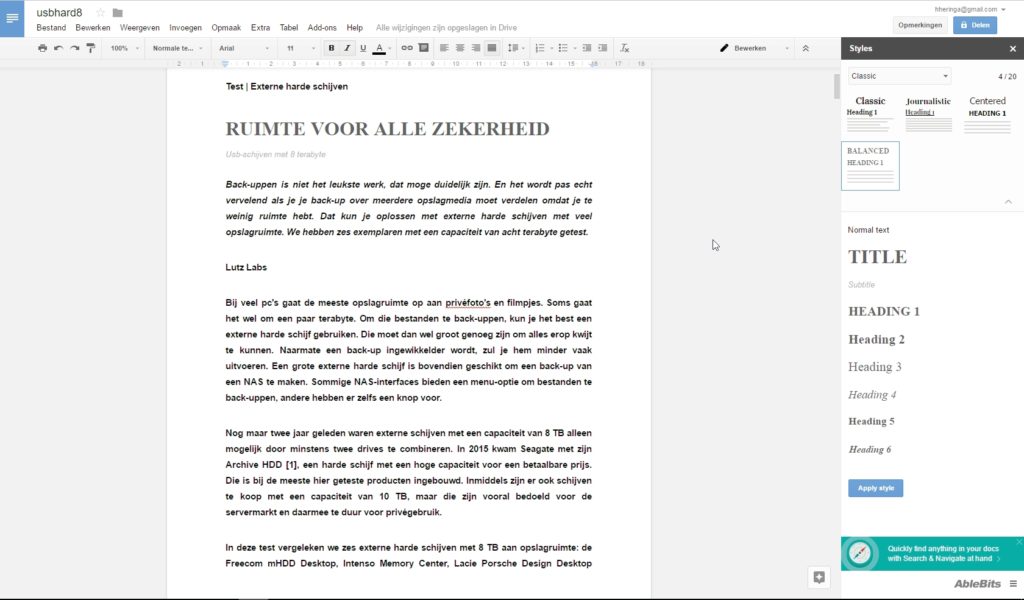Clear formatting with the Tx icon
The image size is (1024, 600).
click(x=625, y=47)
